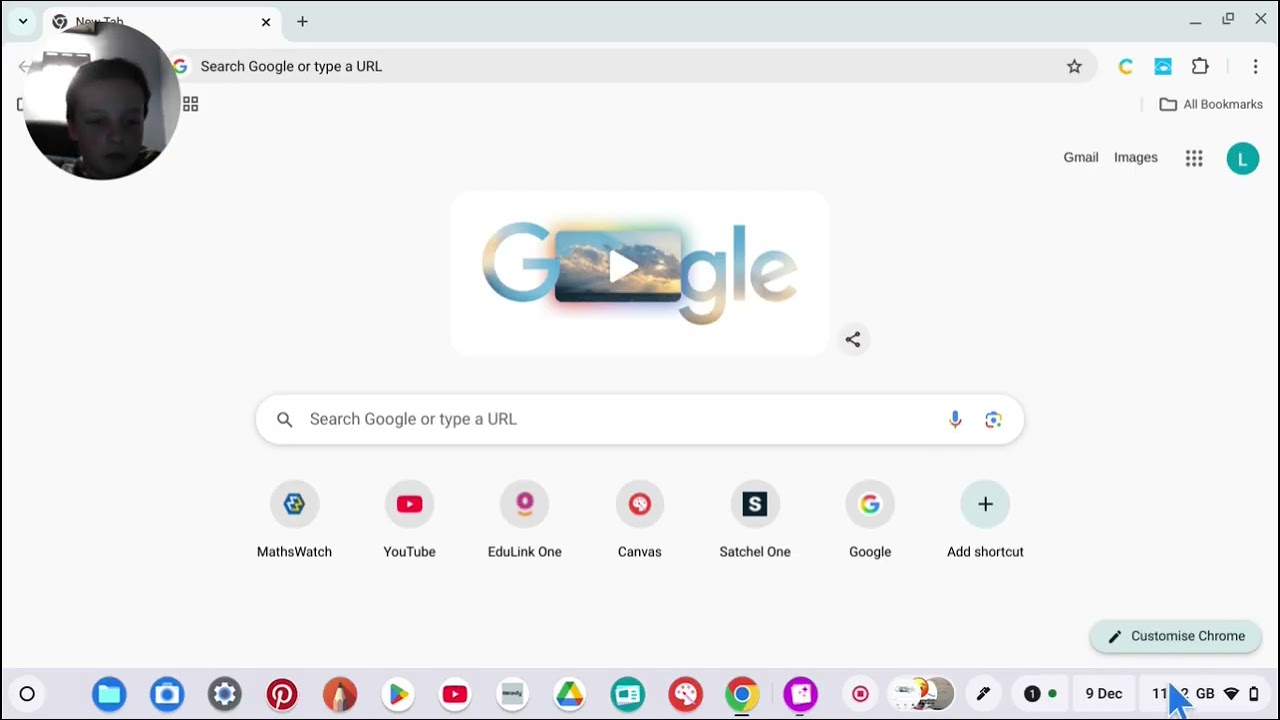The image size is (1280, 720).
Task: Open the green Classroom-style app on shelf
Action: click(x=628, y=694)
